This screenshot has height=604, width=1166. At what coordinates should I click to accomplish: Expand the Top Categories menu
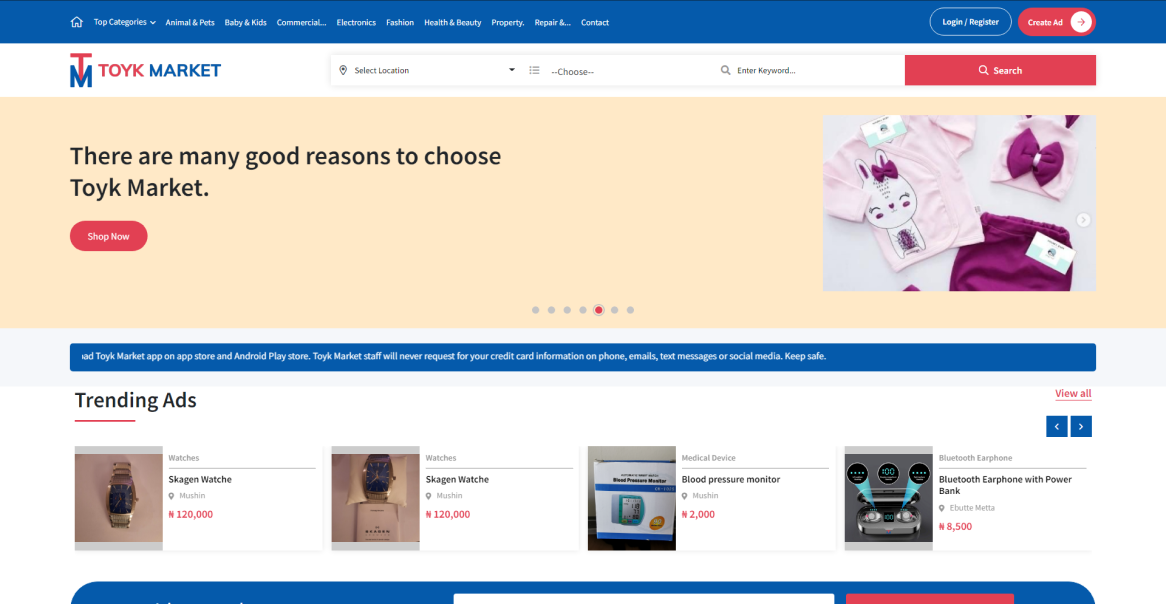[x=124, y=22]
